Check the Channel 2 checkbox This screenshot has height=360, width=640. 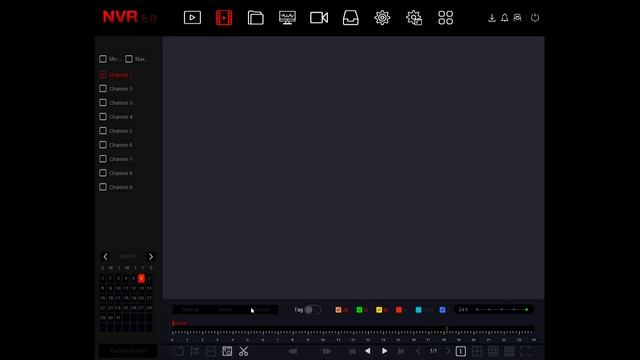[103, 89]
